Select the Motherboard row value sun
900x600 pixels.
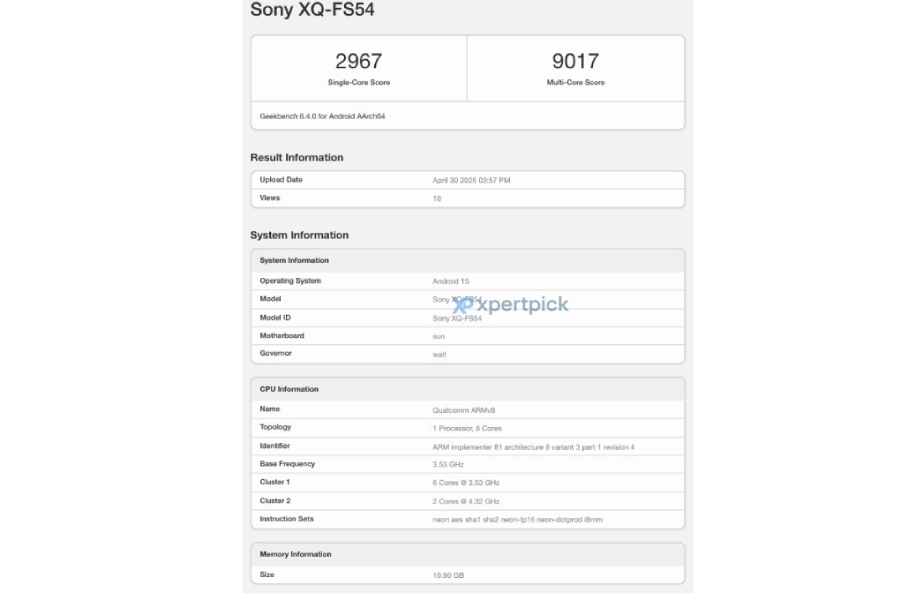[438, 336]
